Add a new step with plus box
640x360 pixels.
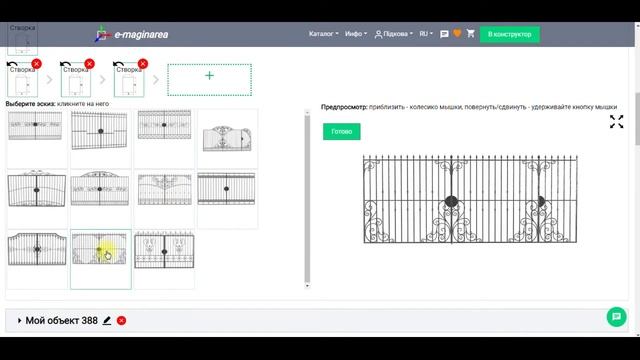[209, 80]
